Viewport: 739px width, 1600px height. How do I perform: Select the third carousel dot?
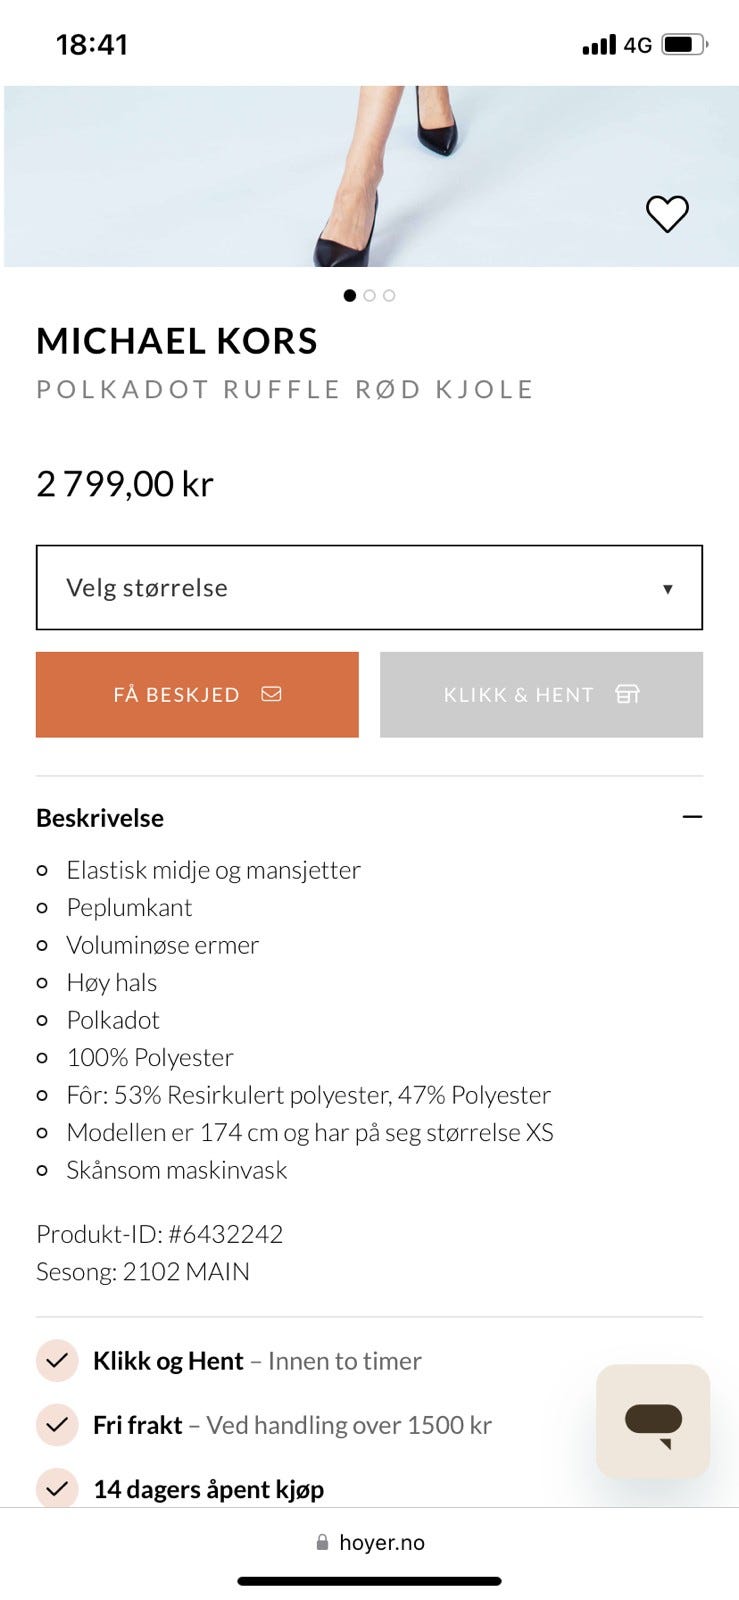387,296
